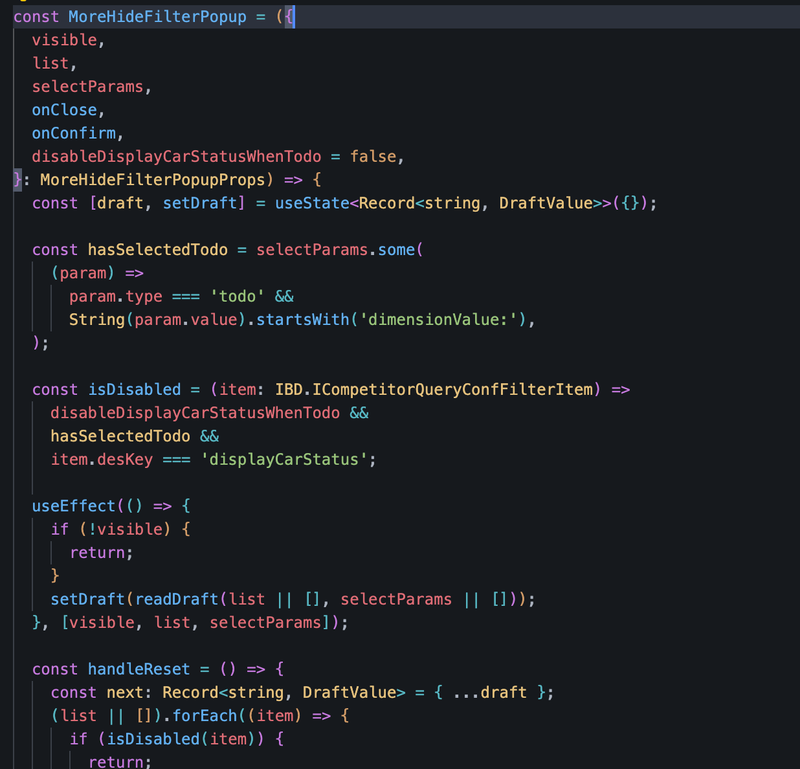This screenshot has height=769, width=800.
Task: Click the ICompetitorQueryConfFilterItem type name
Action: tap(453, 389)
